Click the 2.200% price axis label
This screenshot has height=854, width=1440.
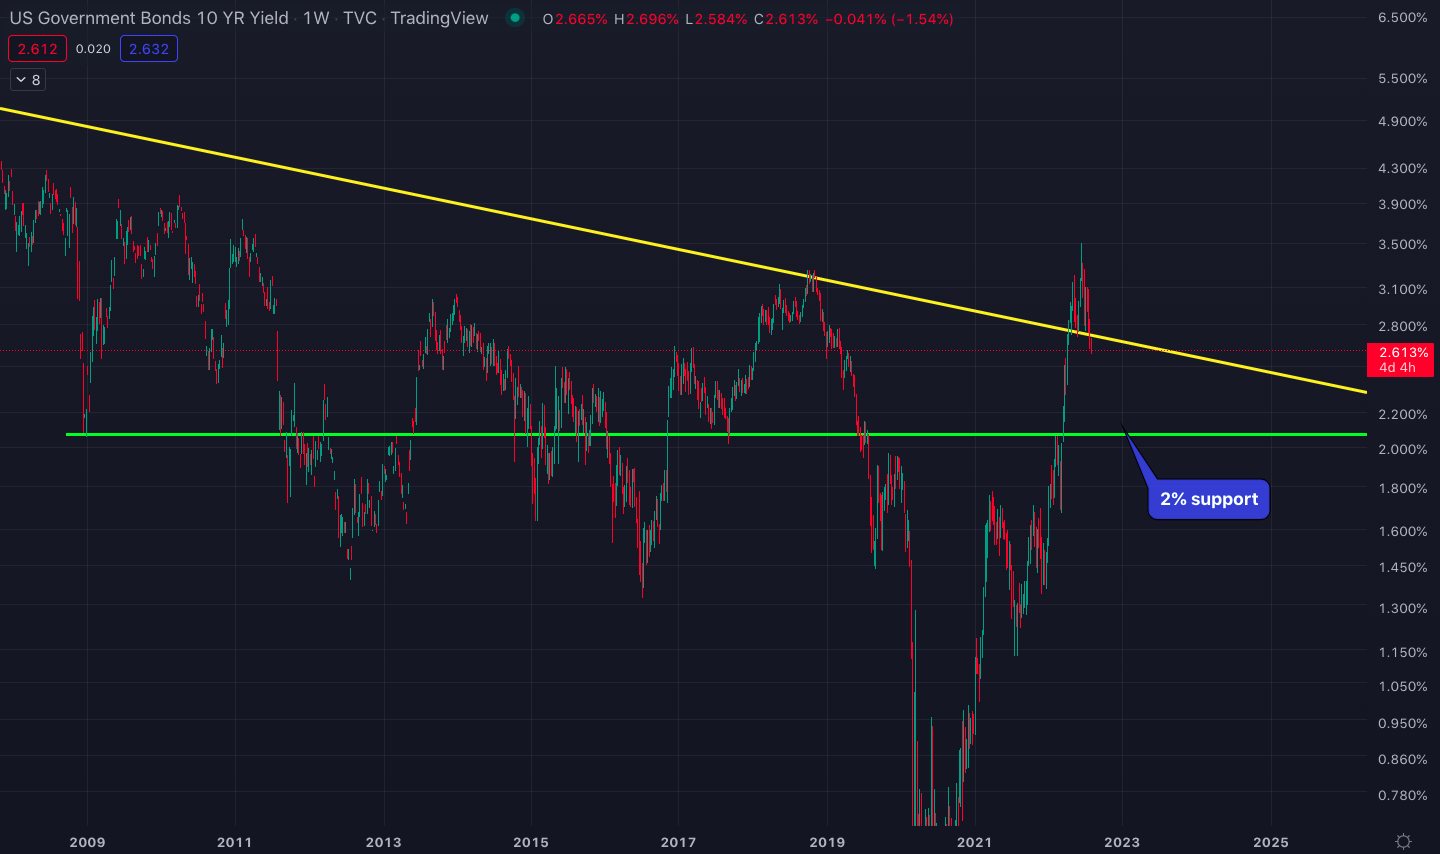[x=1403, y=414]
